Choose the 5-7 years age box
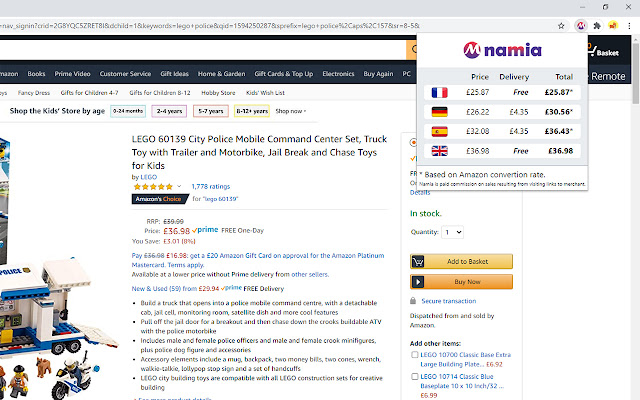 pos(211,111)
